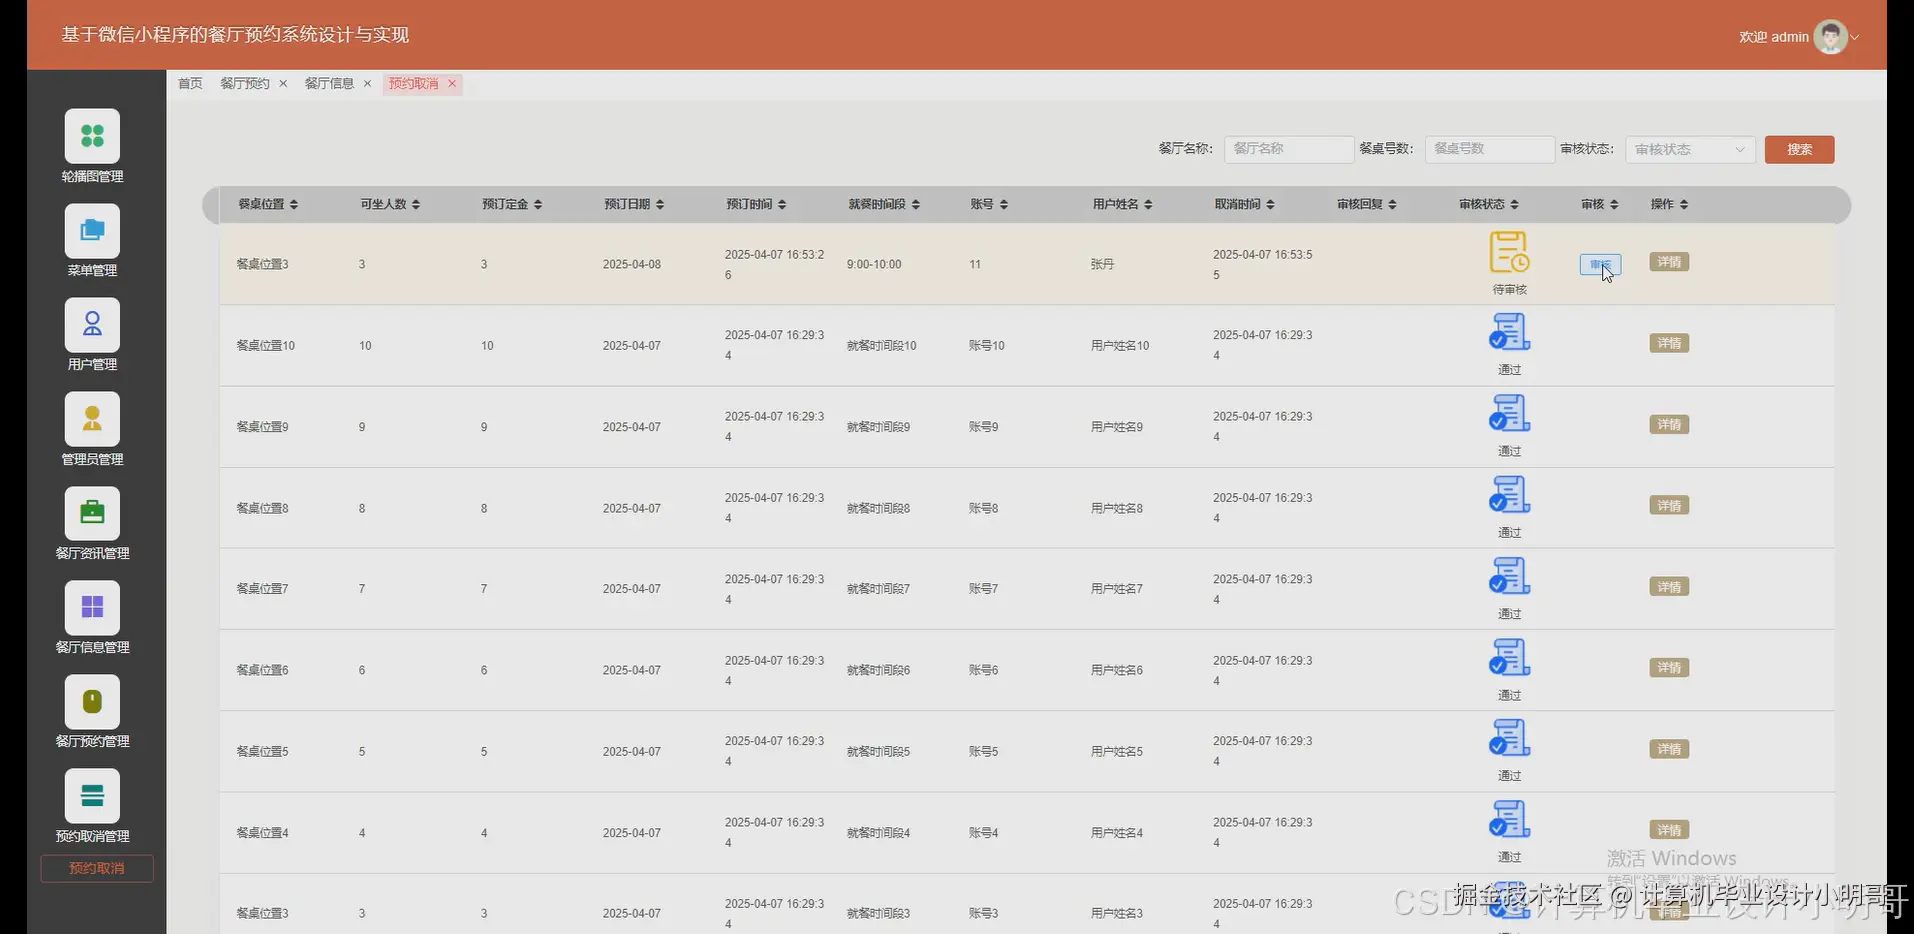Open 详情 for 餐桌位置3 张丹 row
The height and width of the screenshot is (934, 1914).
coord(1669,262)
